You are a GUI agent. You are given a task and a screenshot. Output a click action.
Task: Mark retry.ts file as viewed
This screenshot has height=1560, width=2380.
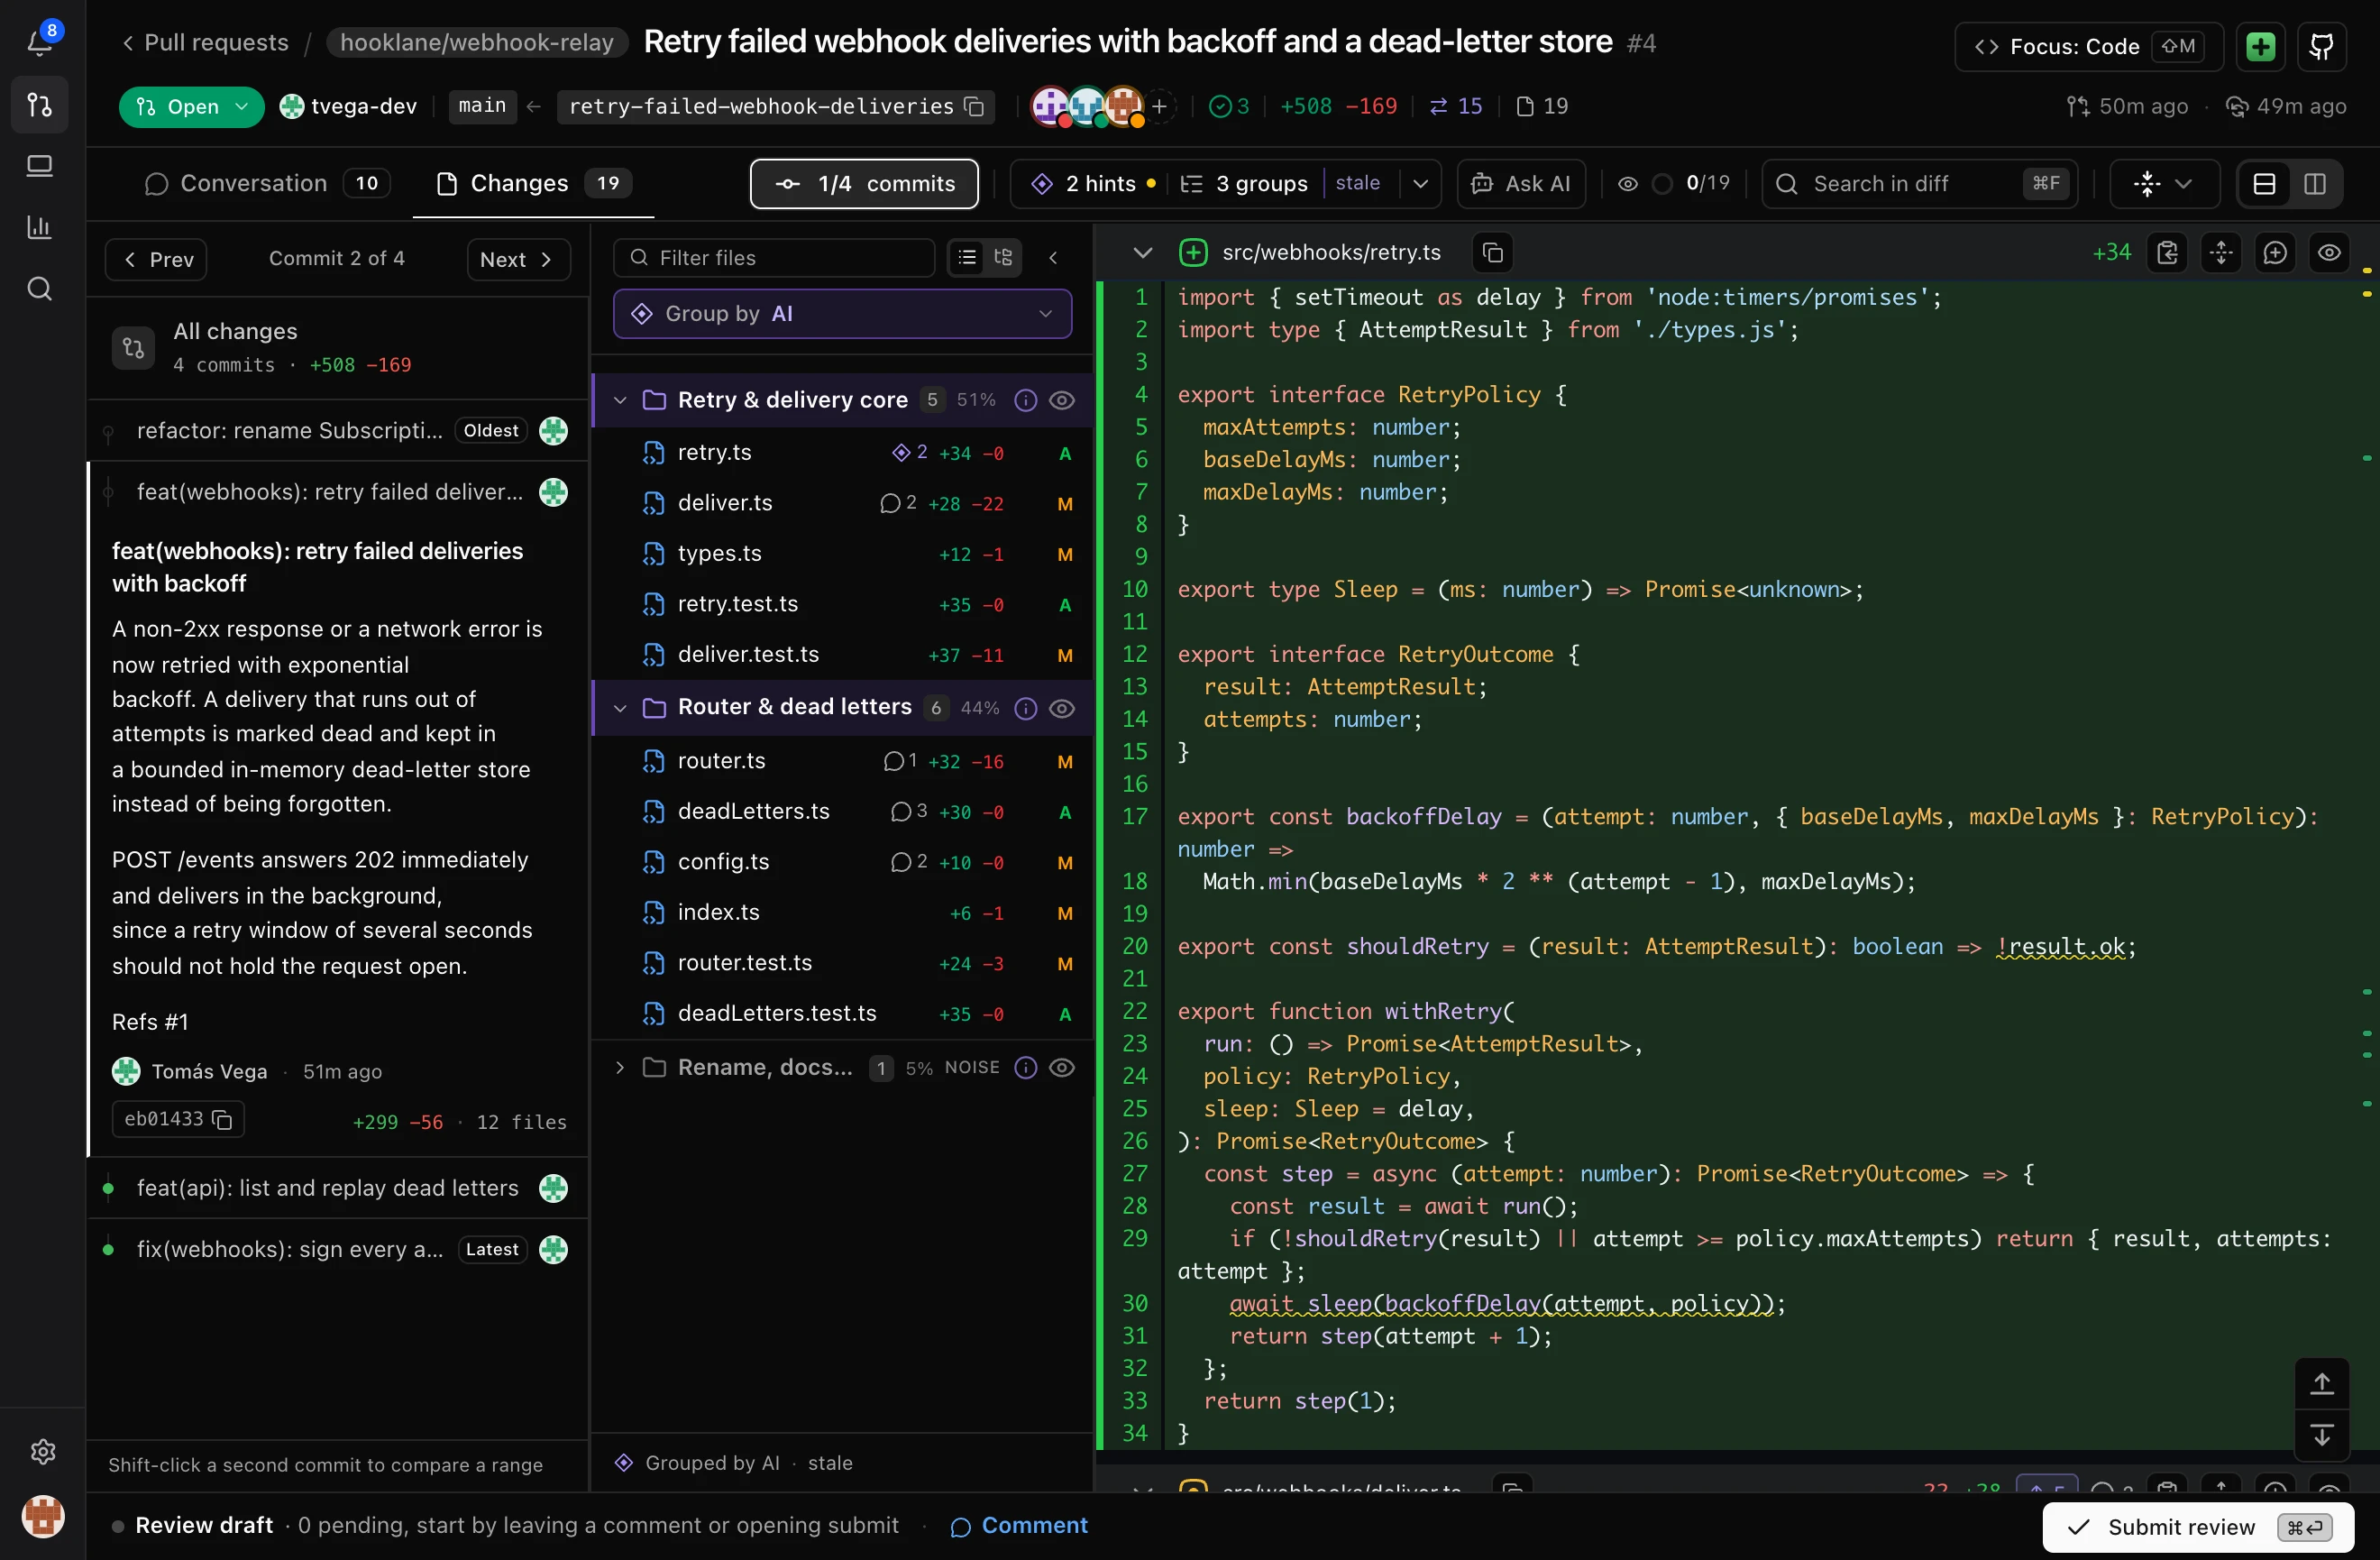click(2328, 253)
